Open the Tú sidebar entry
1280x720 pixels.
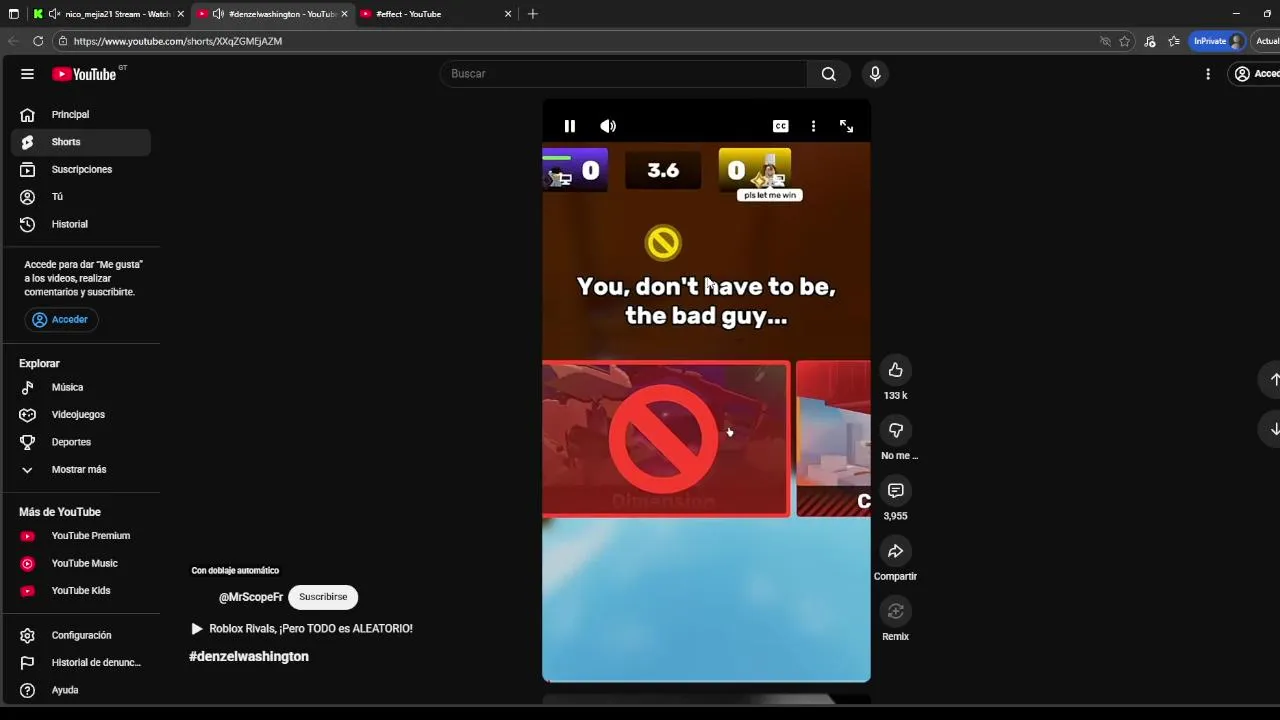click(x=81, y=197)
